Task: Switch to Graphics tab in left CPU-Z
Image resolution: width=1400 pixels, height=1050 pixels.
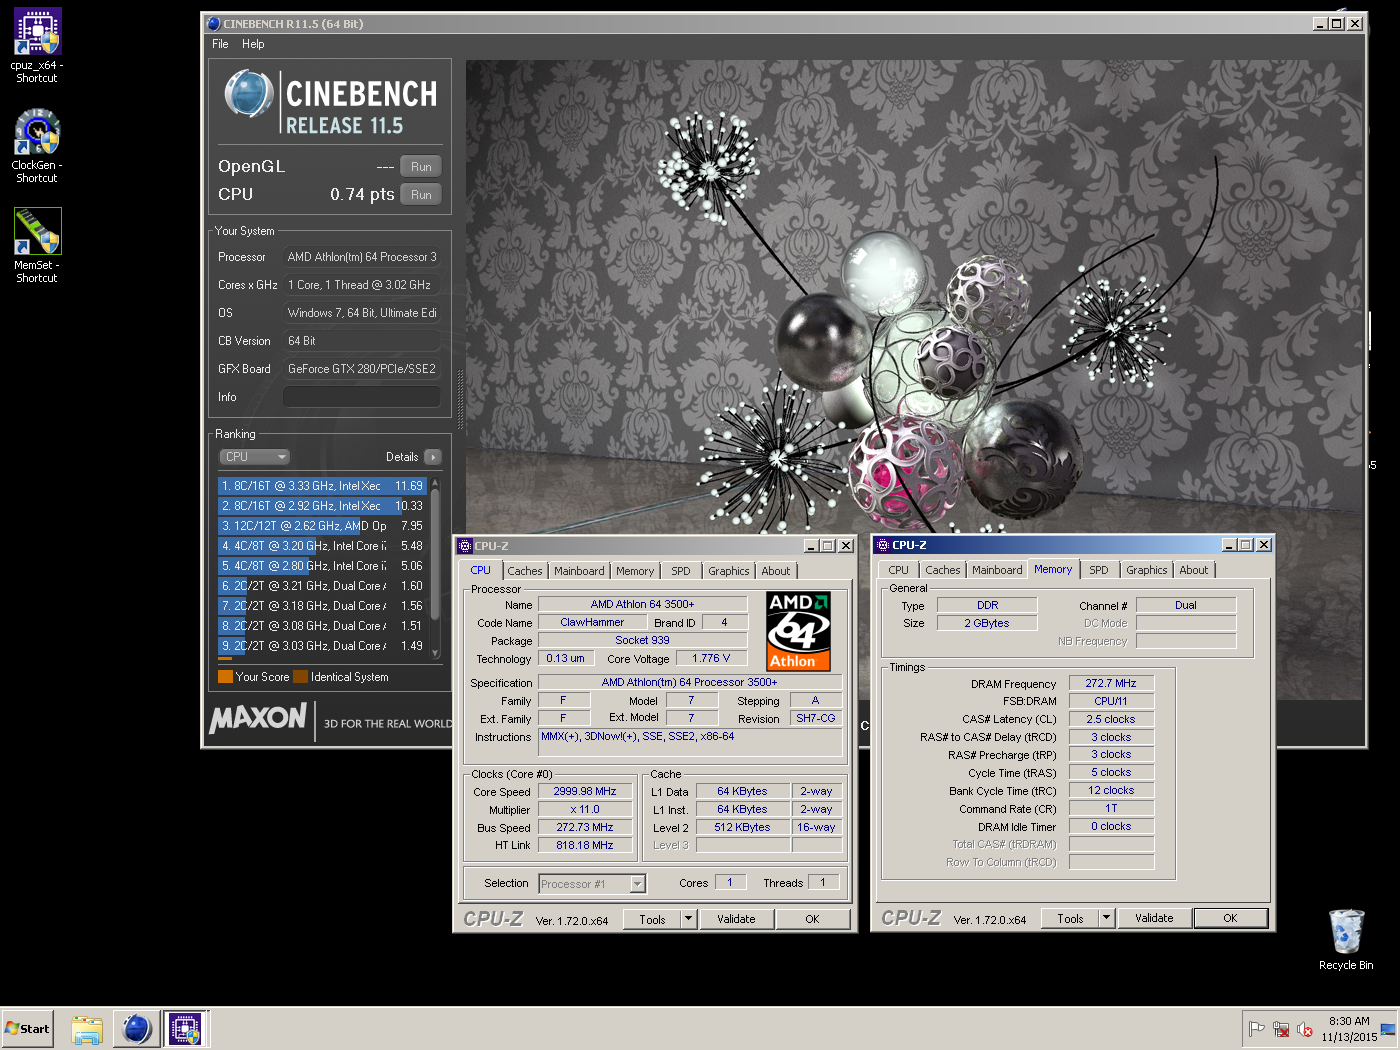Action: (x=729, y=571)
